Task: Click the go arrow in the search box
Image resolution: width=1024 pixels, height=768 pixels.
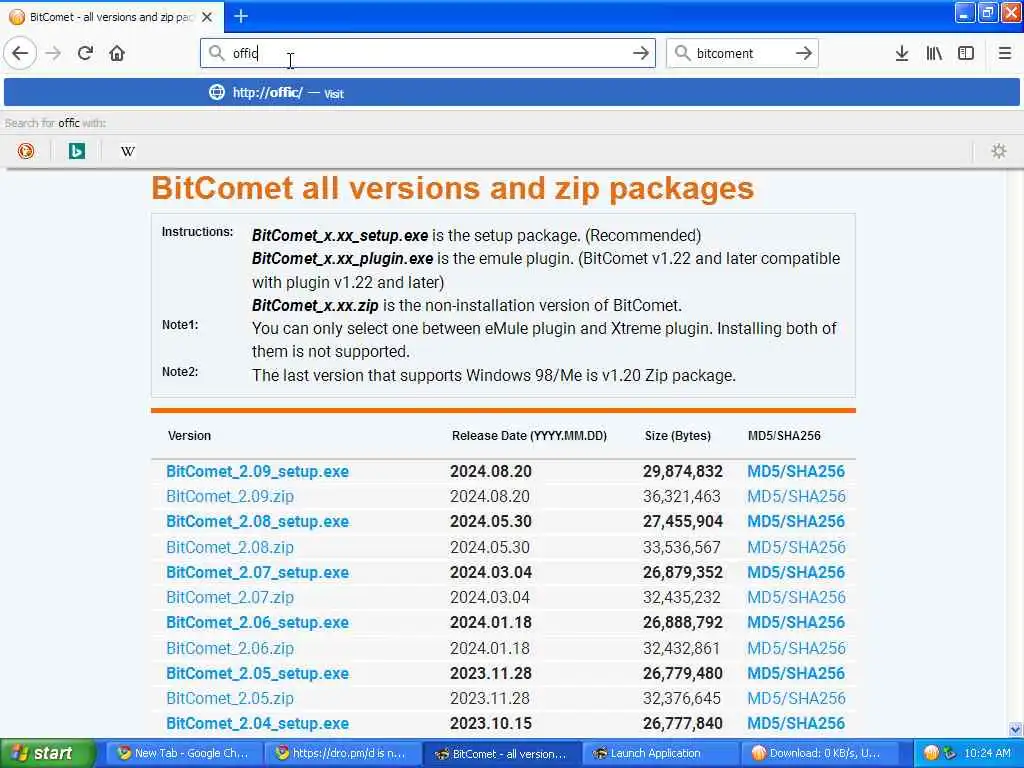Action: pyautogui.click(x=803, y=53)
